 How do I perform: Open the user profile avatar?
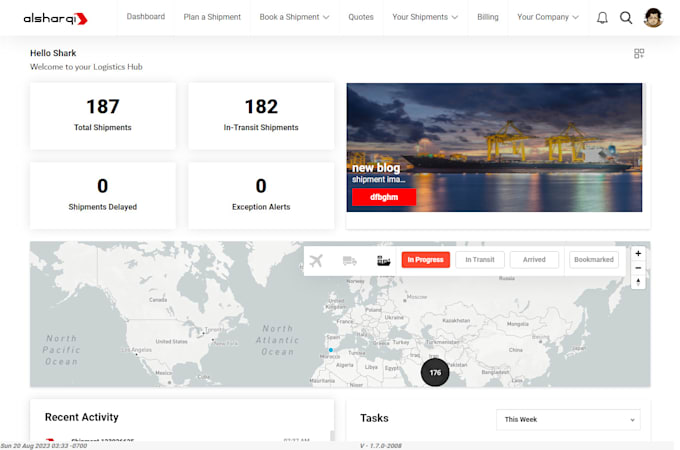(x=653, y=18)
